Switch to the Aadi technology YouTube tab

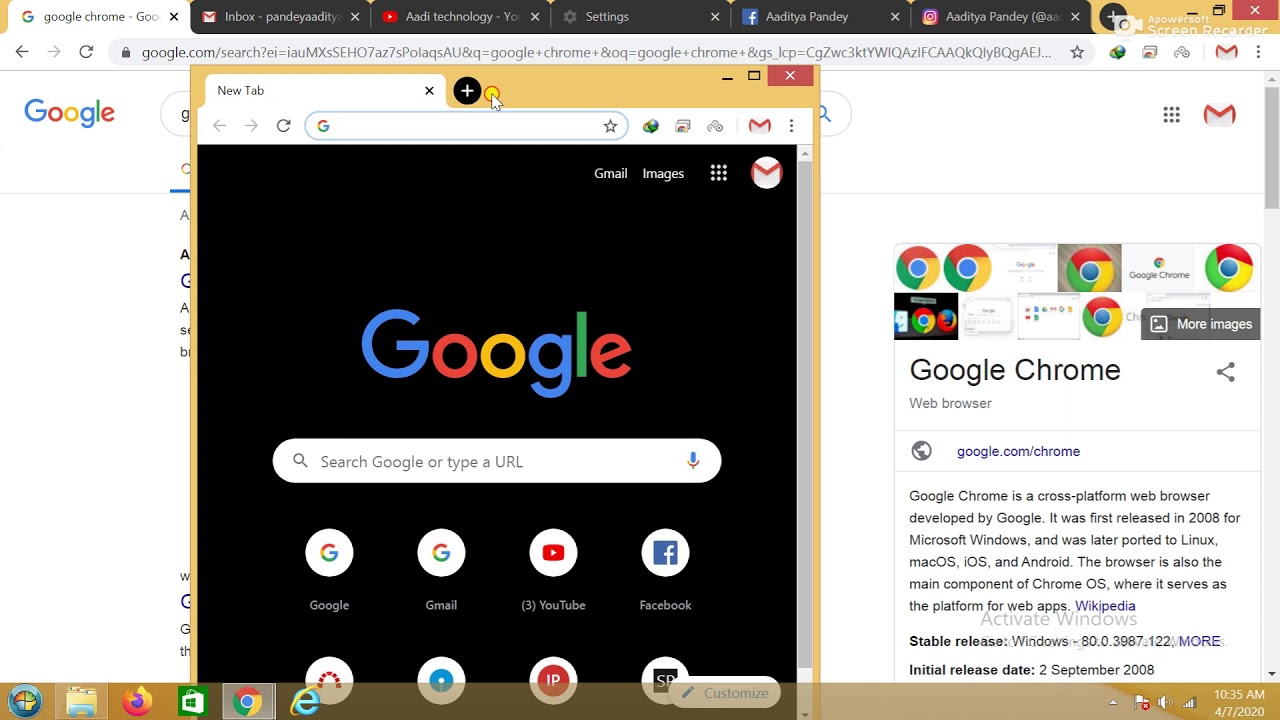pos(460,17)
